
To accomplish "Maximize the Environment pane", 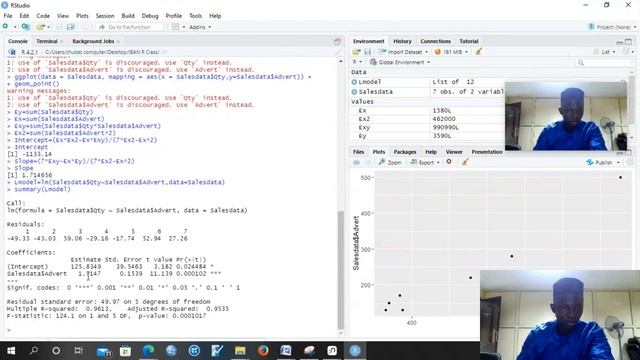I will pyautogui.click(x=629, y=42).
